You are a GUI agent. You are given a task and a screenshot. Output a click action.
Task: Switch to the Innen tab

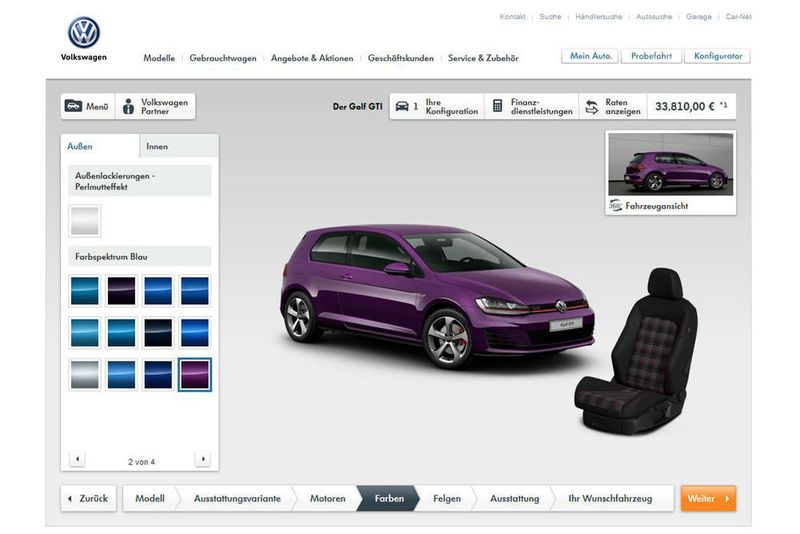(x=179, y=146)
